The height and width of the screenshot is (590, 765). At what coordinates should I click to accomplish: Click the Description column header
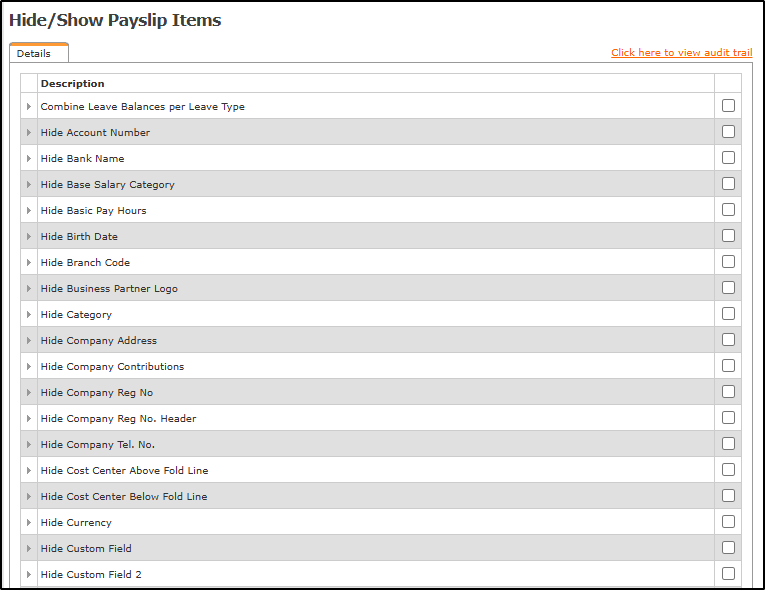tap(73, 84)
